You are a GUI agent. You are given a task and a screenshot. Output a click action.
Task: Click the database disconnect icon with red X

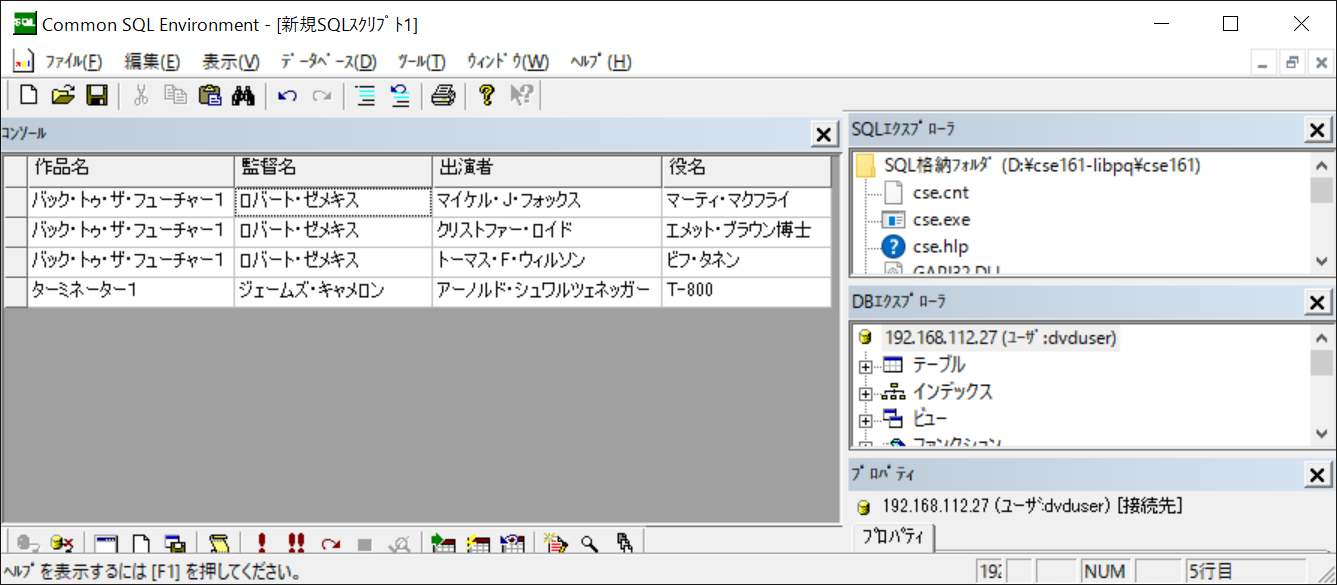pos(63,544)
